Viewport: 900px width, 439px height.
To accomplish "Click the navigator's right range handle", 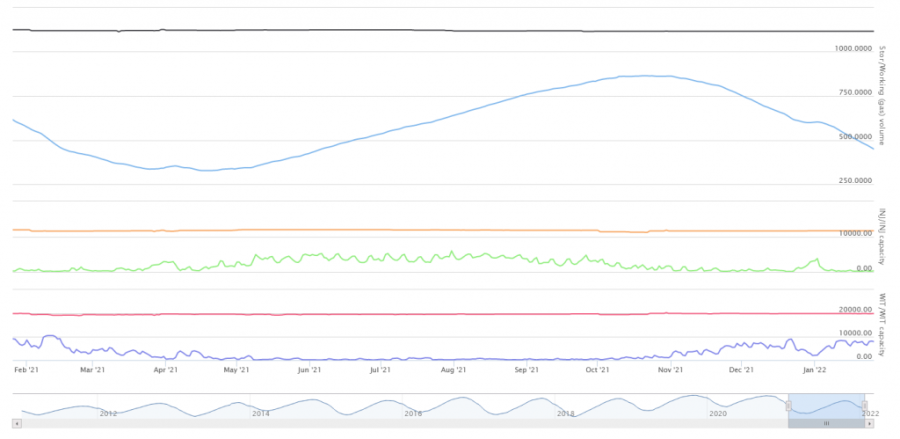I will pos(865,405).
